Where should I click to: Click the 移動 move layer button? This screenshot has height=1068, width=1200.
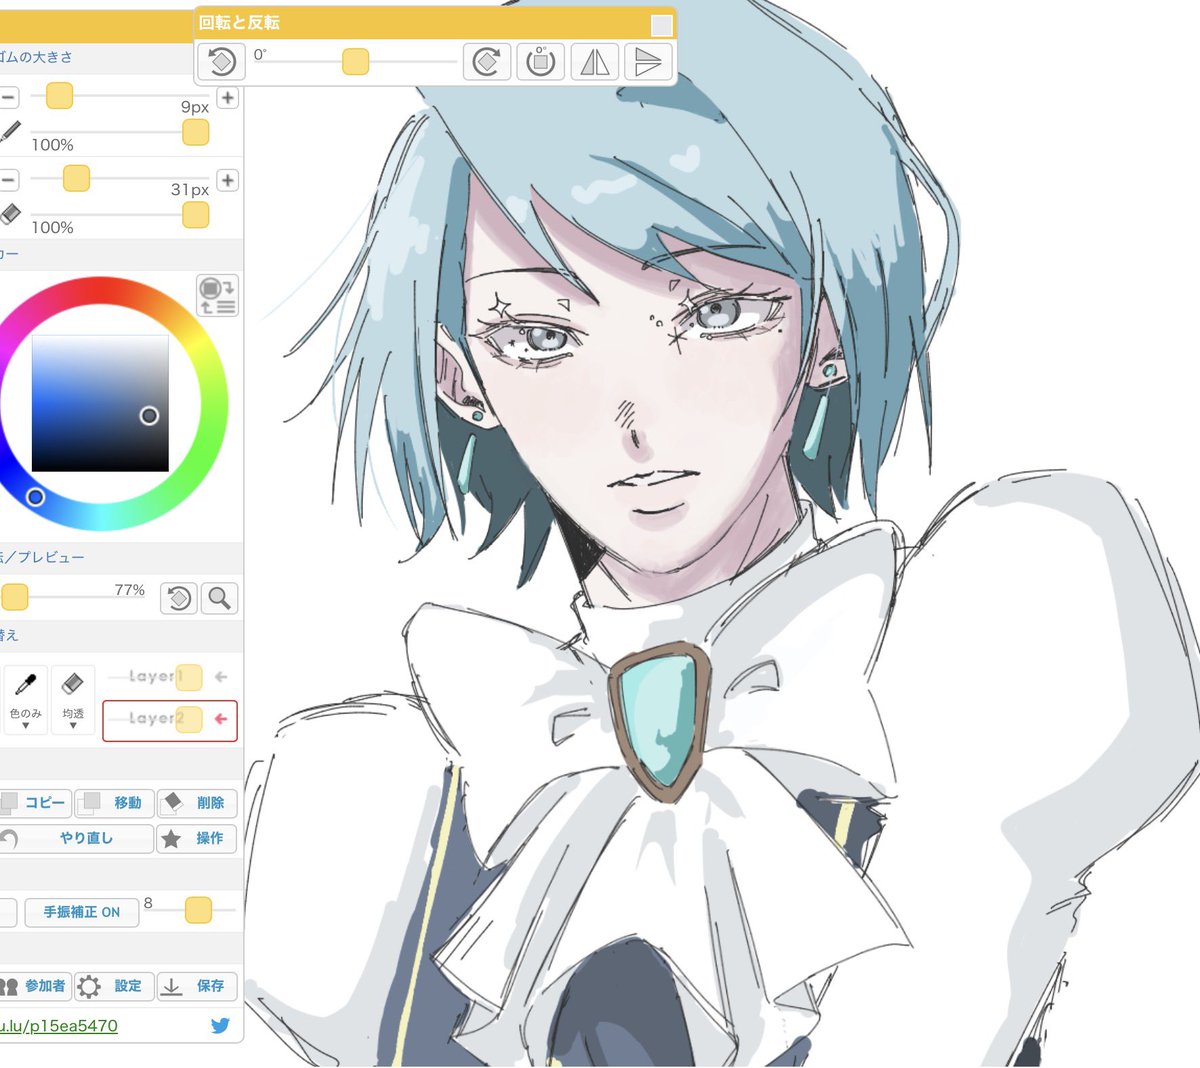(115, 802)
